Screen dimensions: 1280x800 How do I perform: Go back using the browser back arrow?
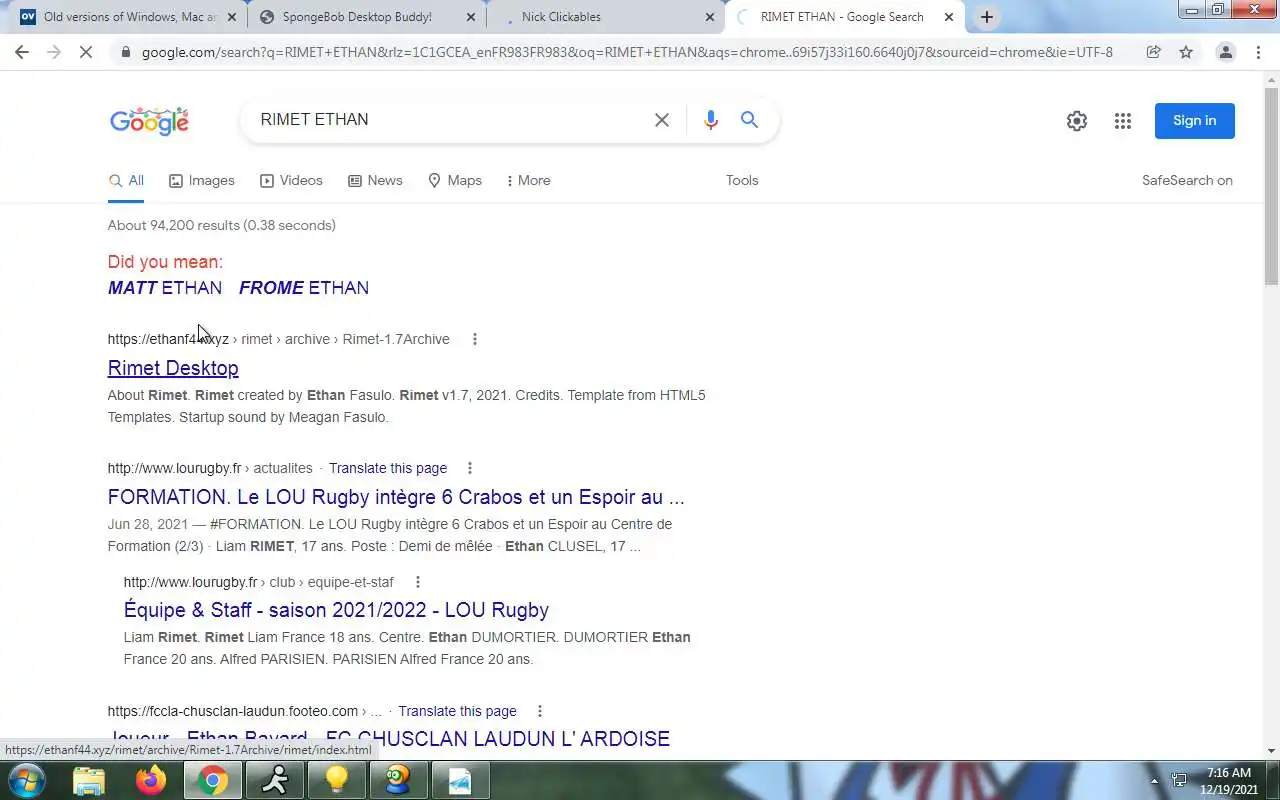pos(22,52)
